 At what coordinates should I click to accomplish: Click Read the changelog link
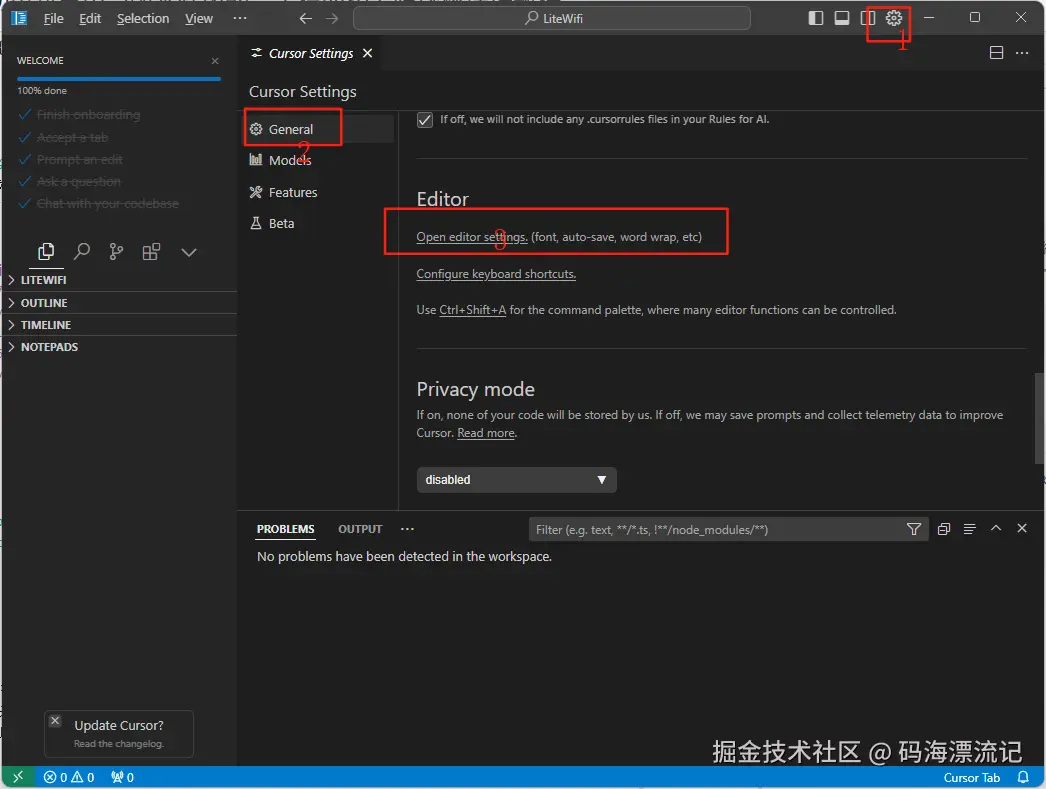click(x=119, y=744)
